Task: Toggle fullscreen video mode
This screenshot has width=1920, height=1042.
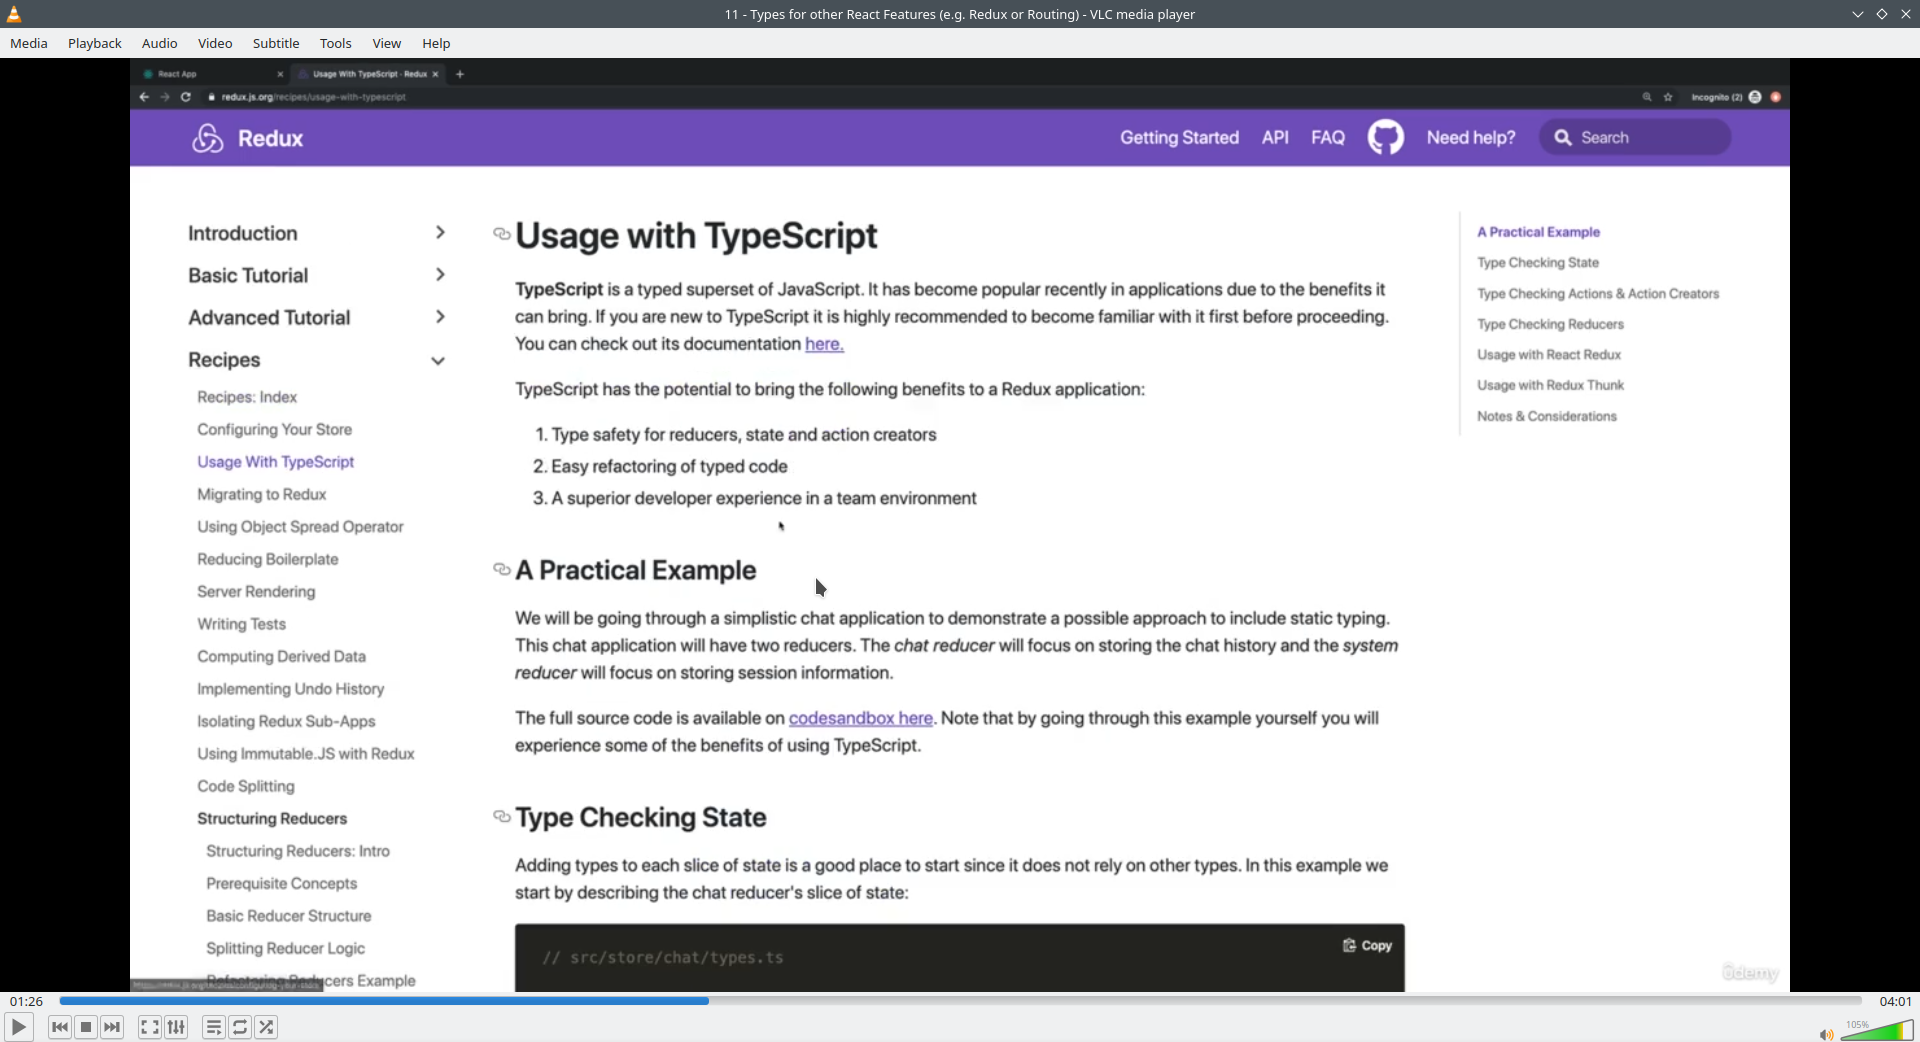Action: (x=149, y=1027)
